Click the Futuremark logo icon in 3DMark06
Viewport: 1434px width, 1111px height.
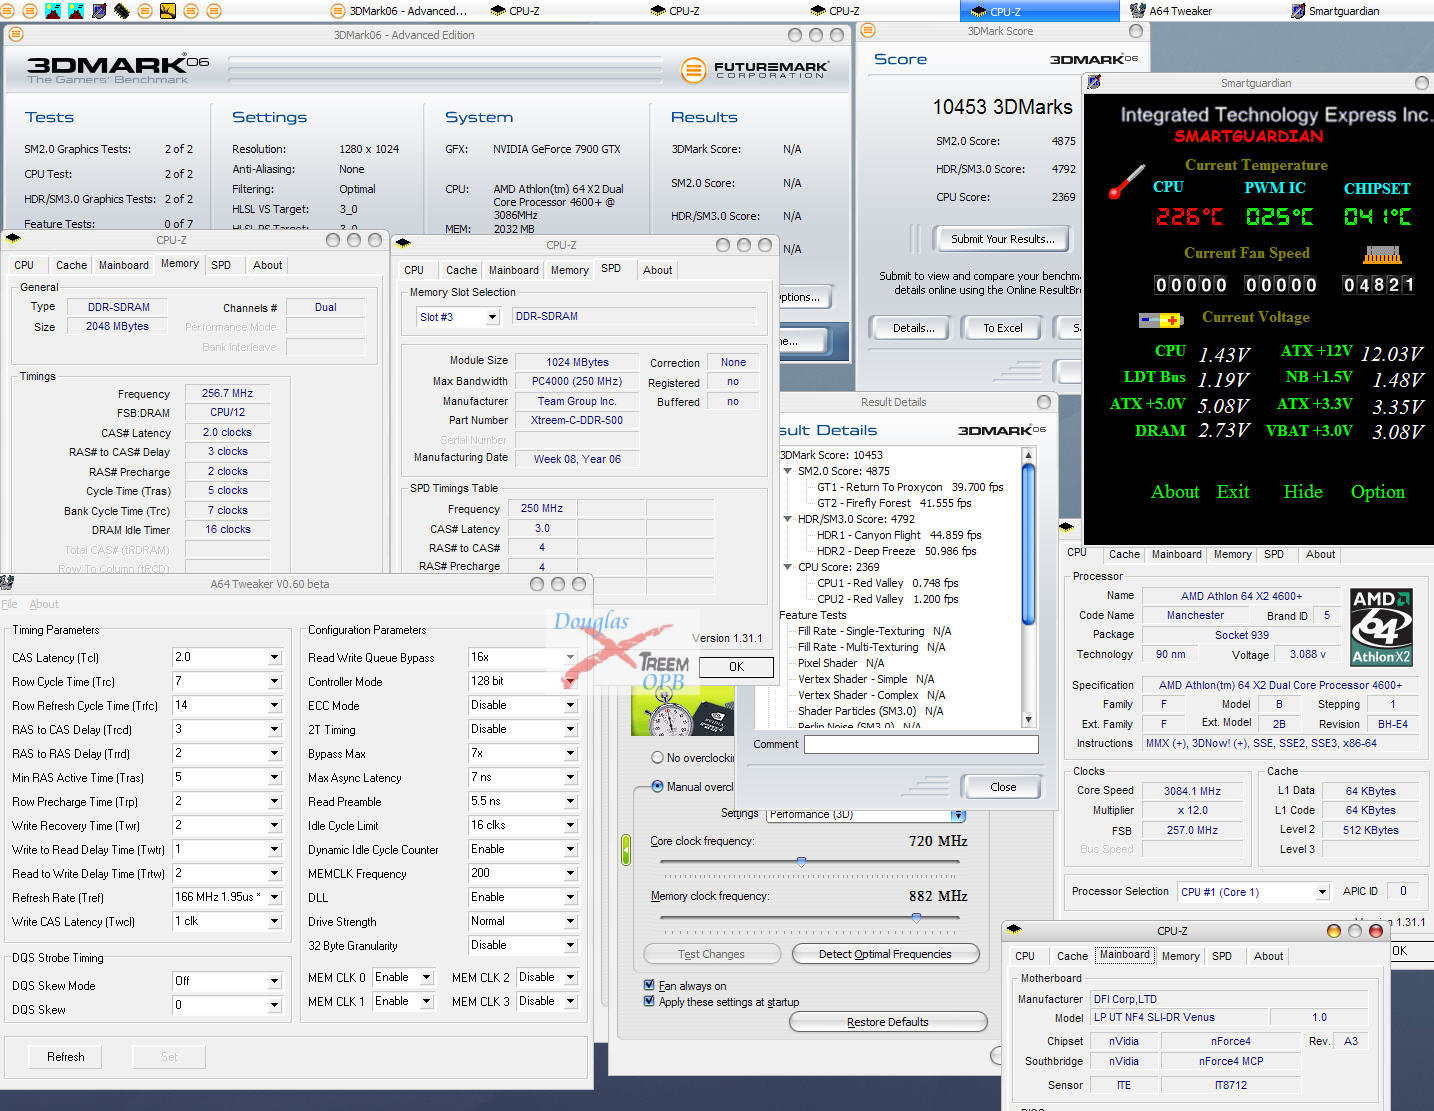(693, 70)
